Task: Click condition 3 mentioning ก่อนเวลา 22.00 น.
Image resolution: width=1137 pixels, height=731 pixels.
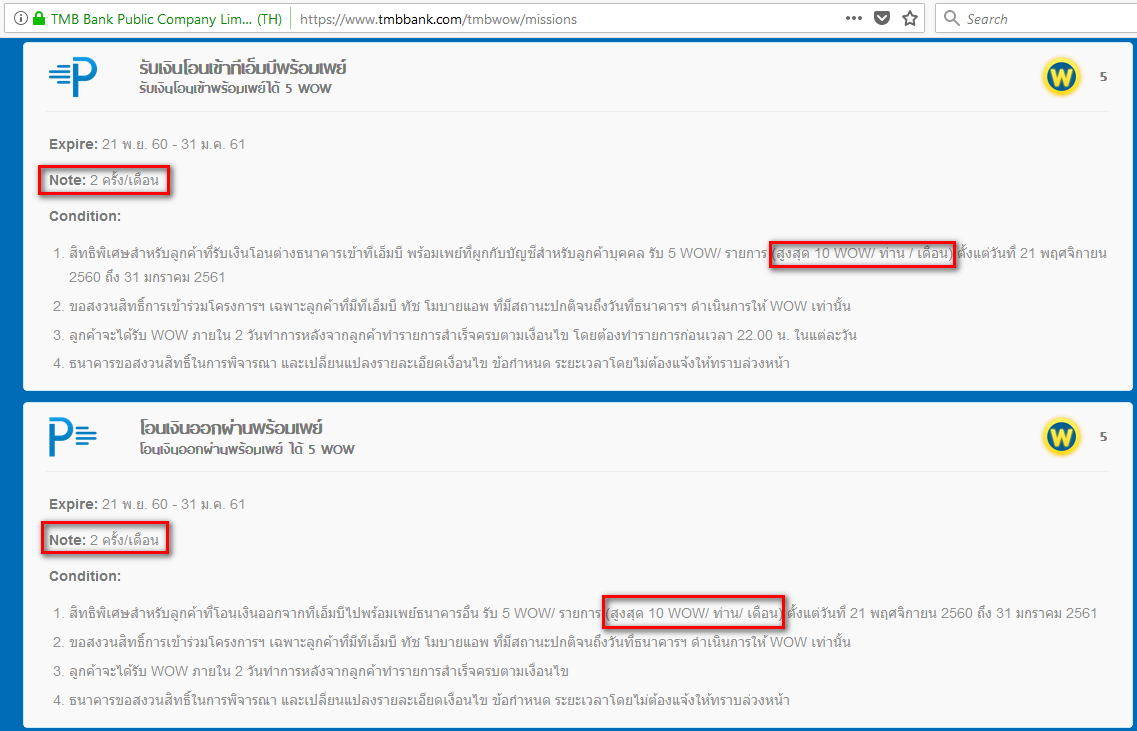Action: pos(463,335)
